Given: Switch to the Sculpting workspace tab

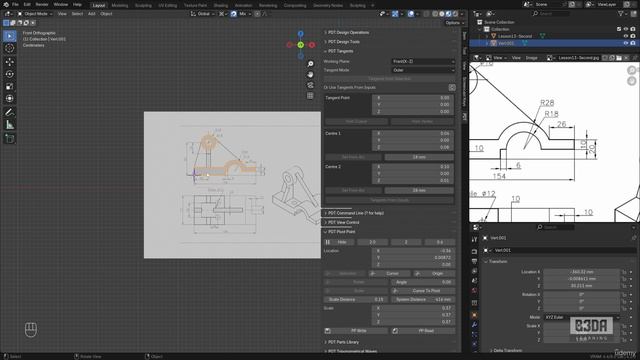Looking at the screenshot, I should [x=143, y=5].
